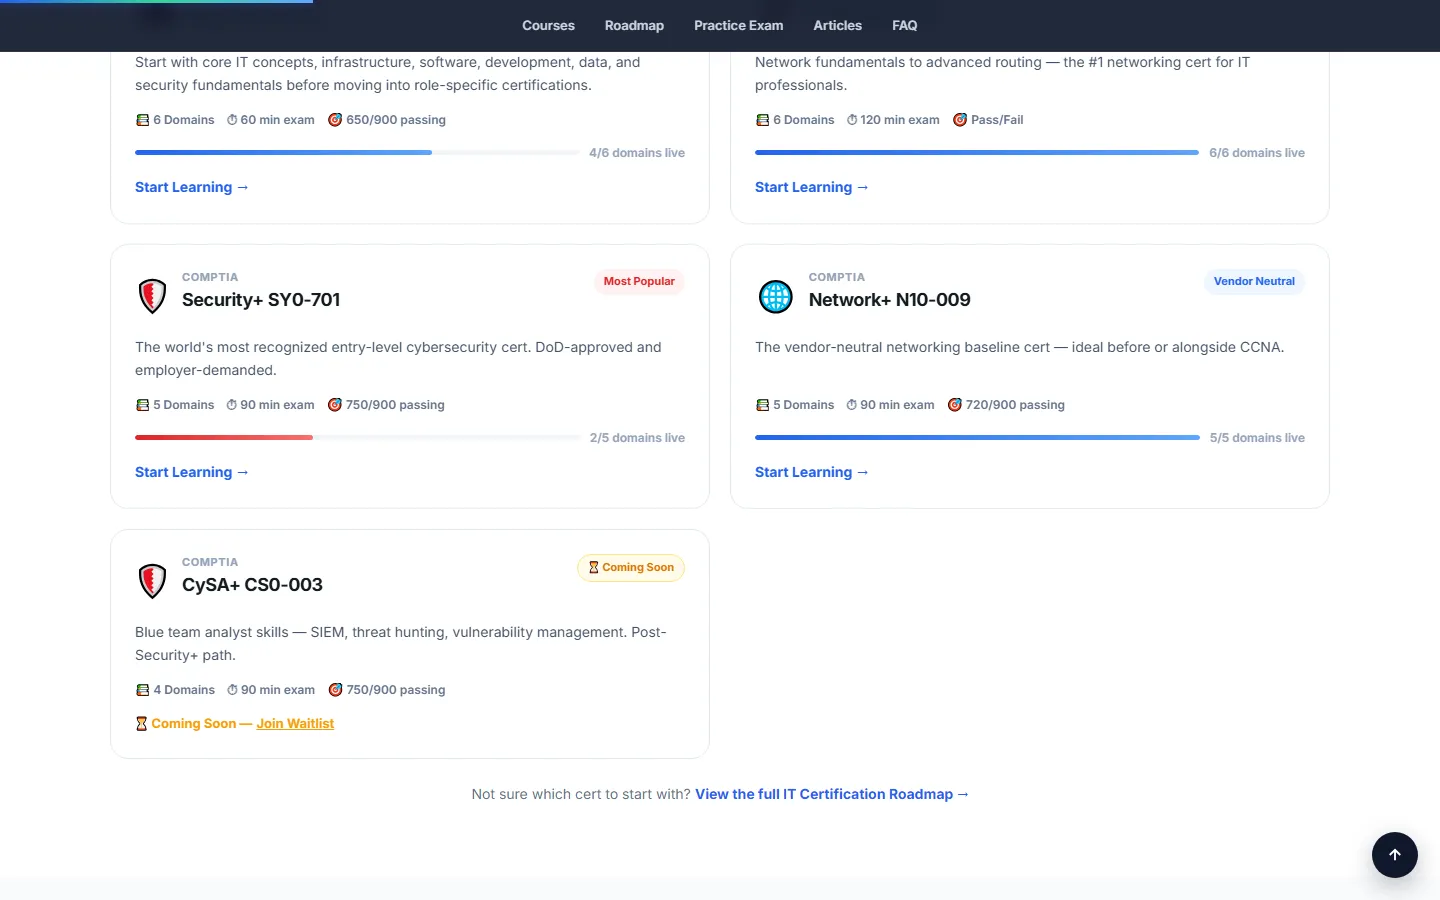
Task: Start Learning the Network+ N10-009 course
Action: click(812, 472)
